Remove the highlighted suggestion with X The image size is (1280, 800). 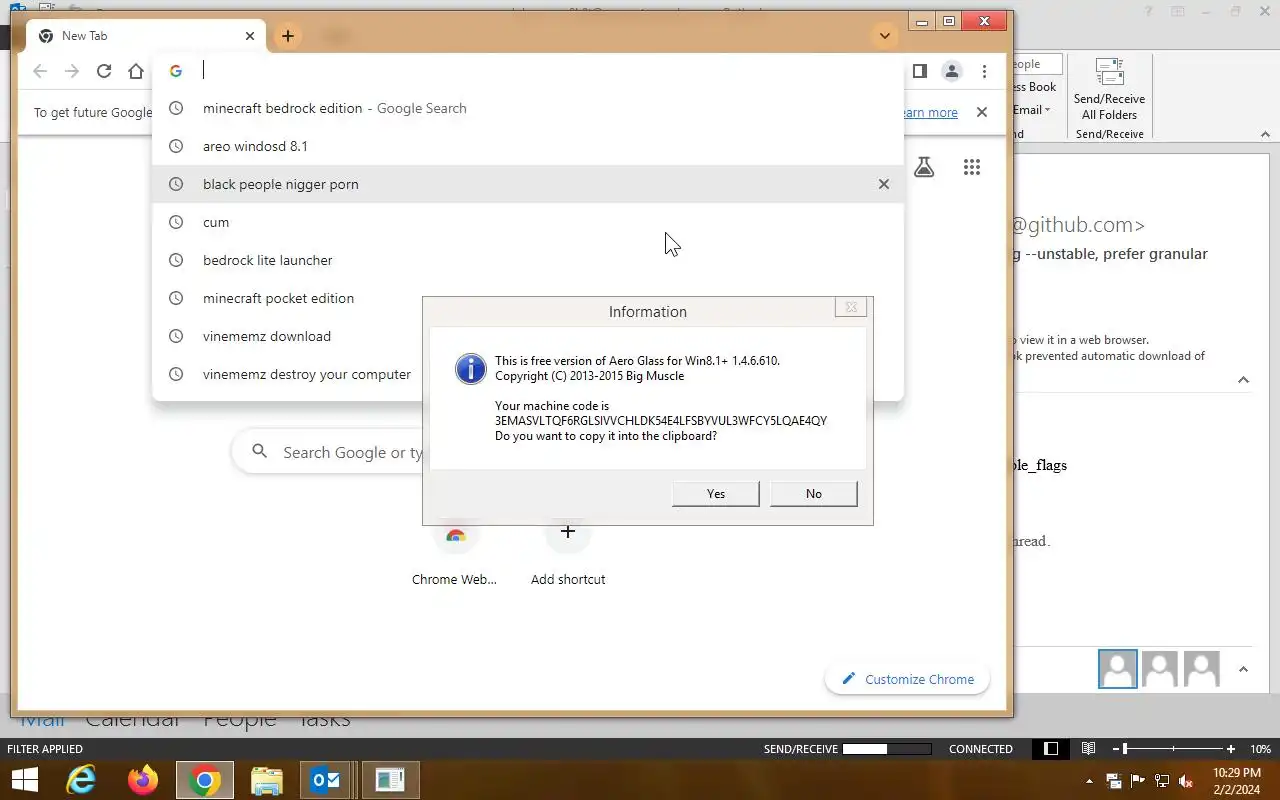(x=883, y=184)
